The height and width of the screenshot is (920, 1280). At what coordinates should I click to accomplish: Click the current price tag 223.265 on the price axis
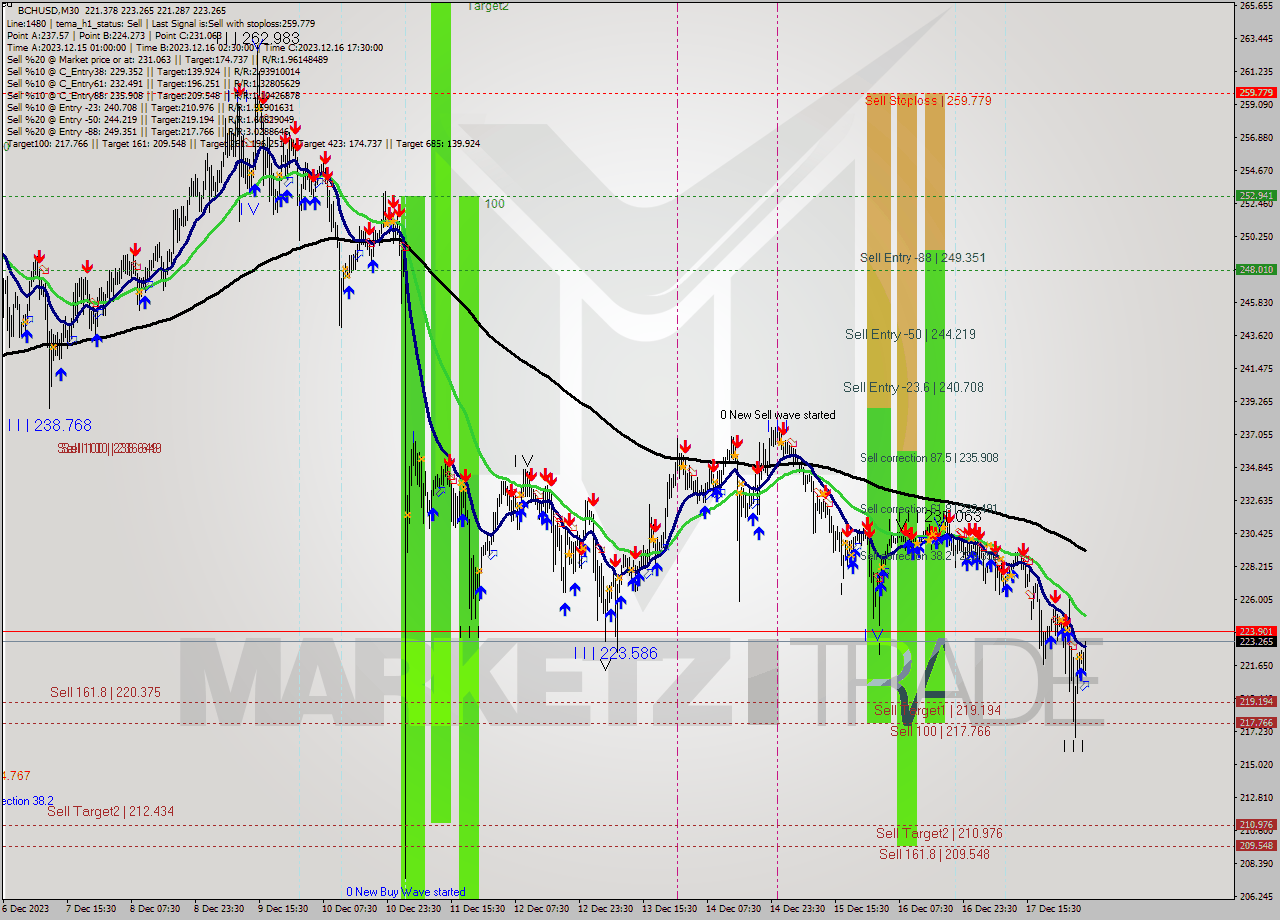(x=1256, y=642)
